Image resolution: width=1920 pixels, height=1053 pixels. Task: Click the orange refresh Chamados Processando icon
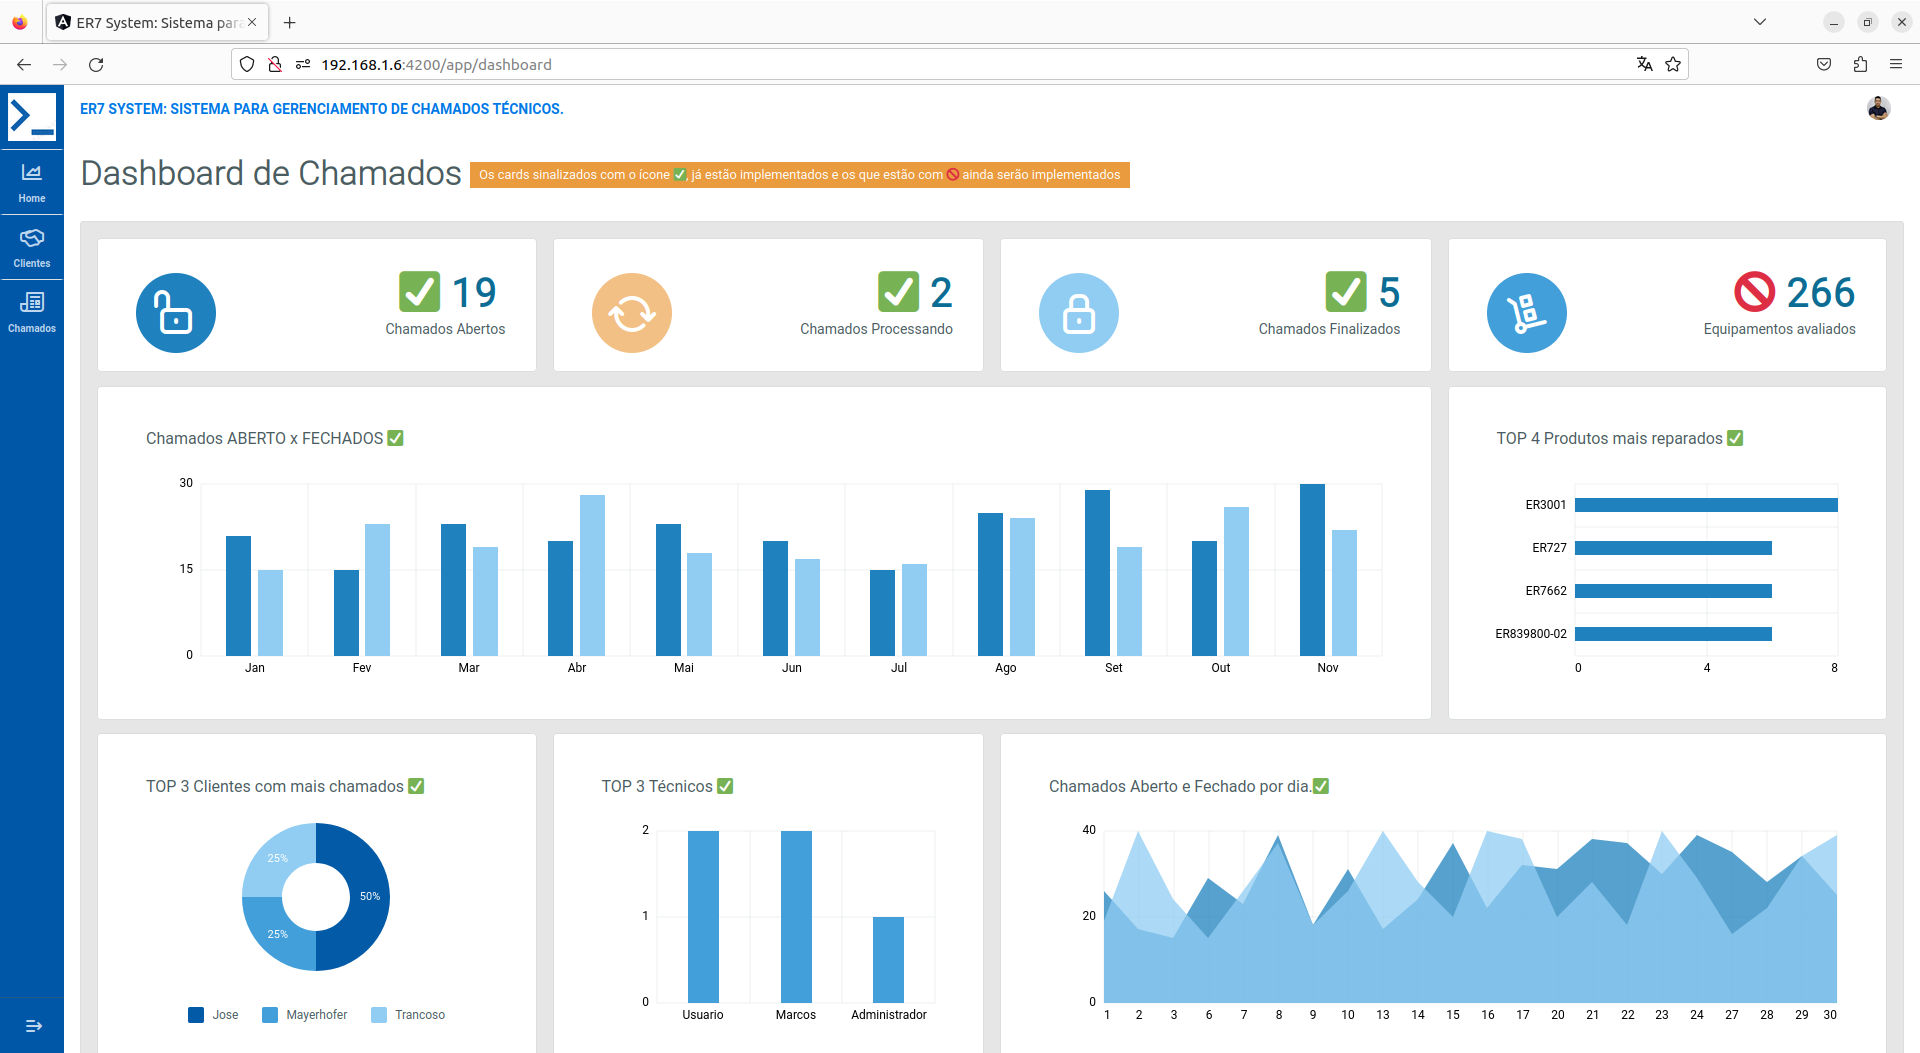click(x=632, y=313)
